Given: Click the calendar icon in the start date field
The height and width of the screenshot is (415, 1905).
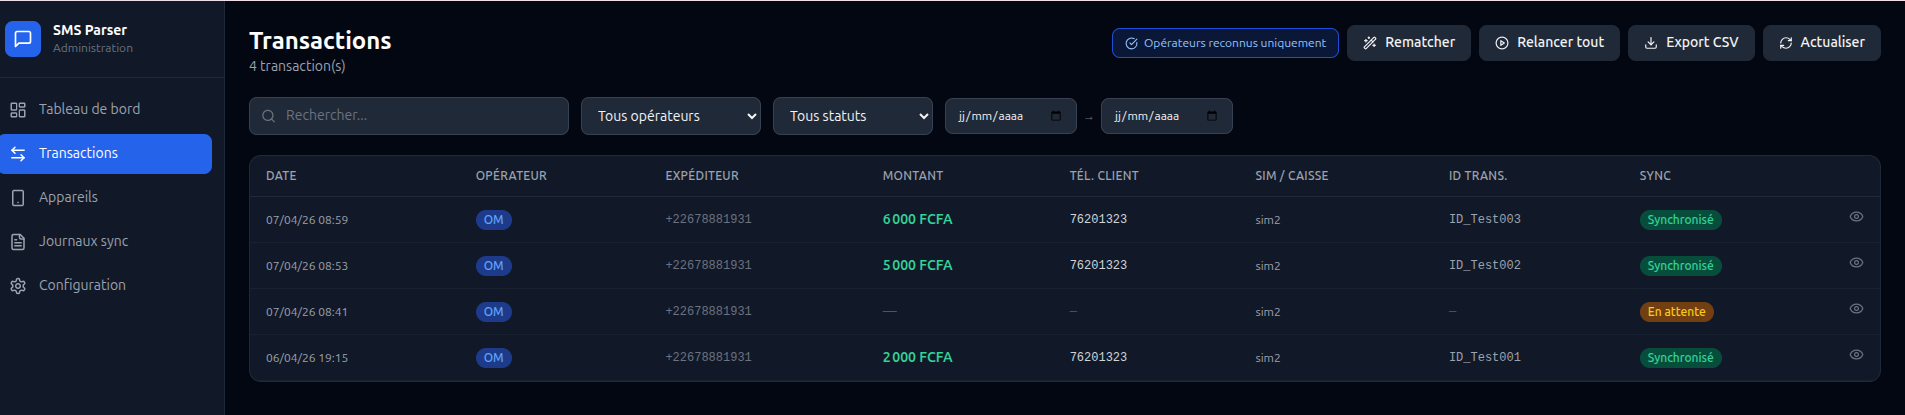Looking at the screenshot, I should click(x=1056, y=116).
